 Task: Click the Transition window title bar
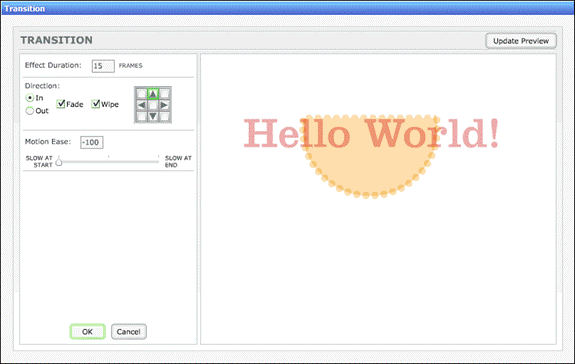coord(288,8)
